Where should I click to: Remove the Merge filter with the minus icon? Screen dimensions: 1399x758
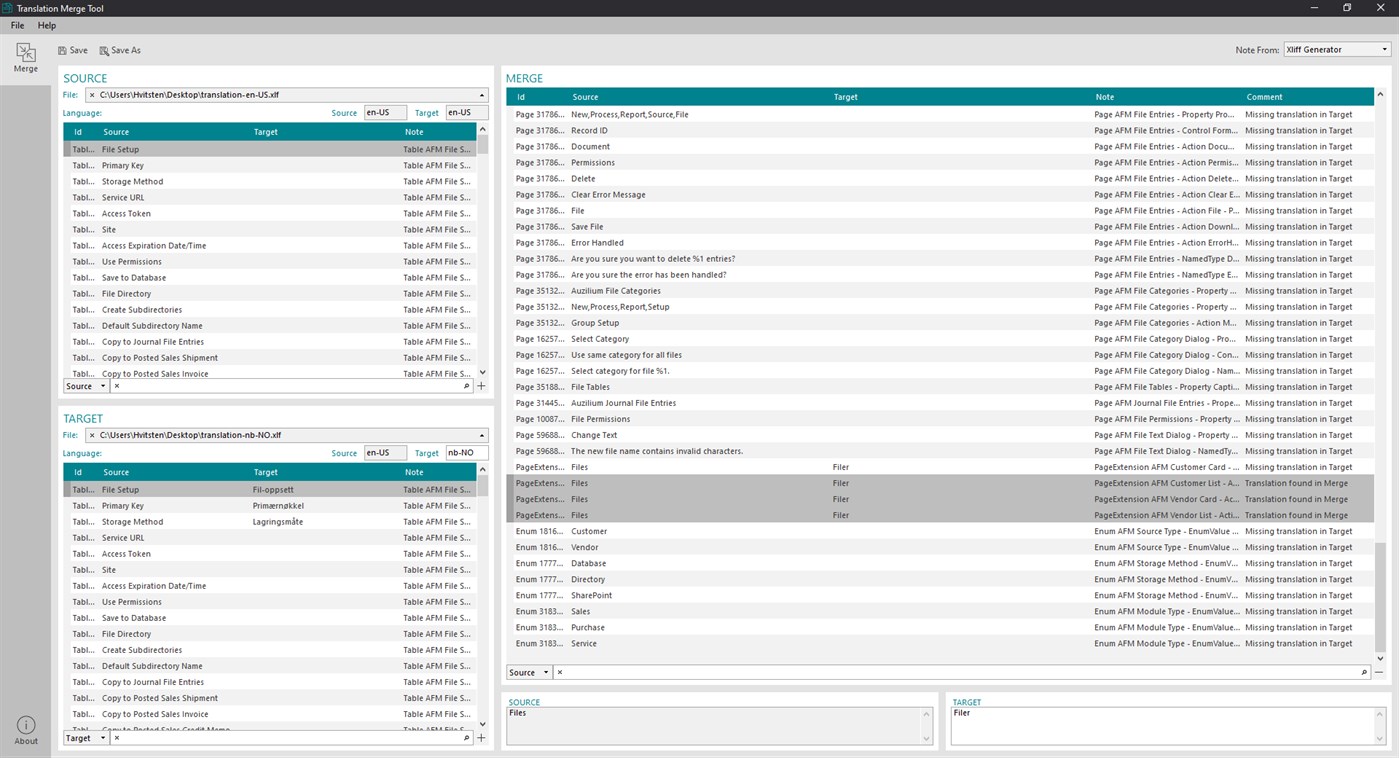tap(1379, 672)
